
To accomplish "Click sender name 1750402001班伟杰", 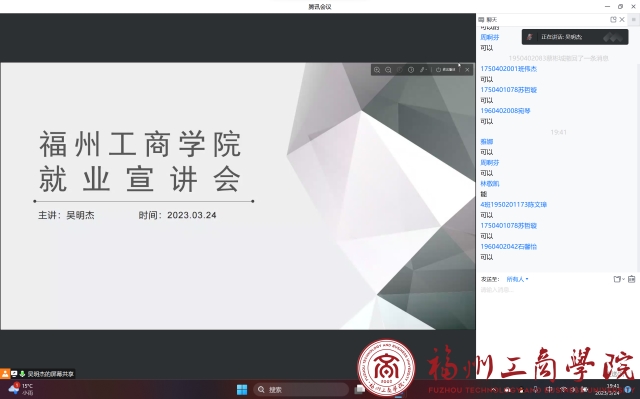I will tap(509, 69).
